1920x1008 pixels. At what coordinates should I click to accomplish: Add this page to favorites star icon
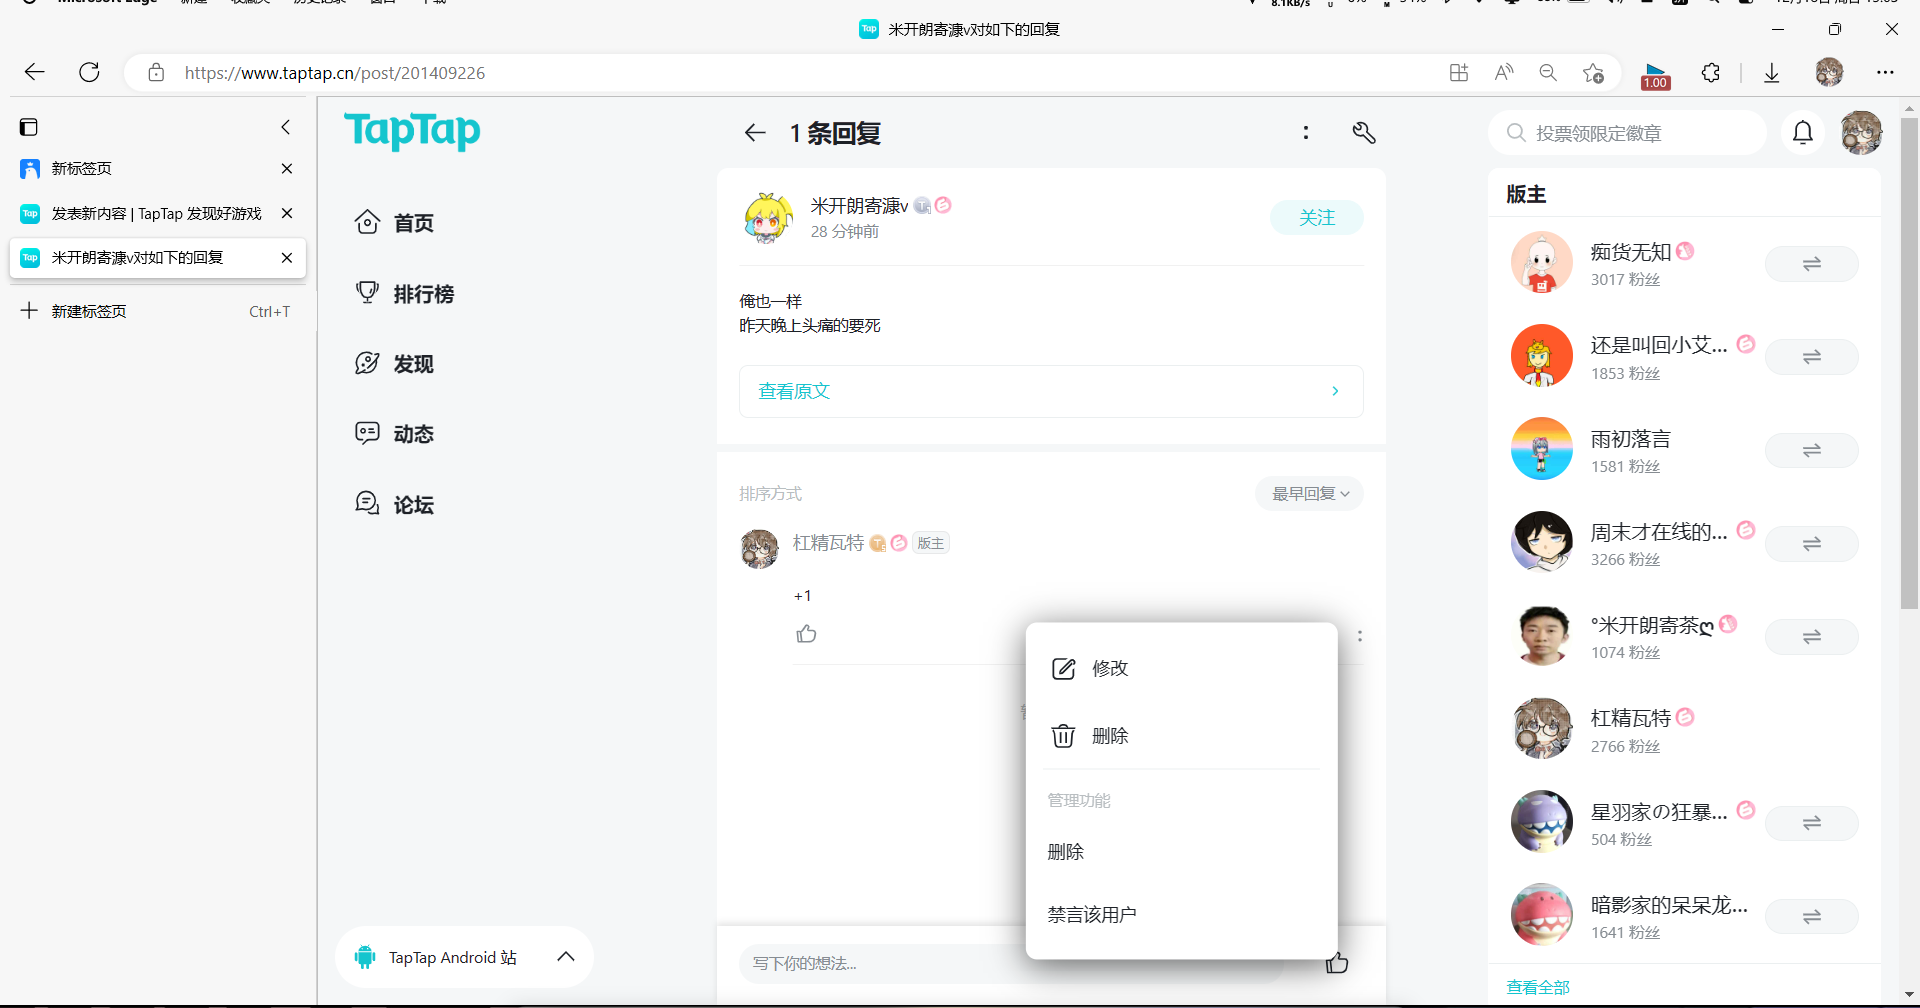[x=1593, y=72]
